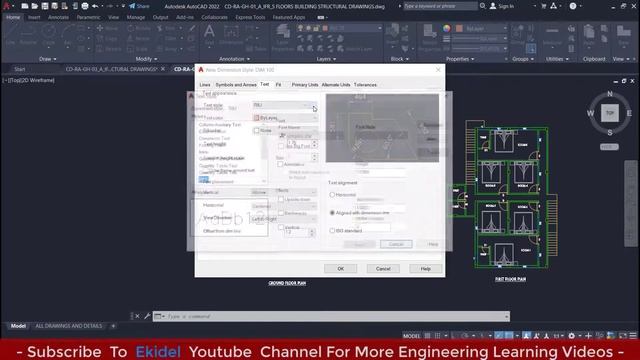Image resolution: width=640 pixels, height=360 pixels.
Task: Open the ALL DRAWINGS AND DETAILS layout tab
Action: point(69,326)
